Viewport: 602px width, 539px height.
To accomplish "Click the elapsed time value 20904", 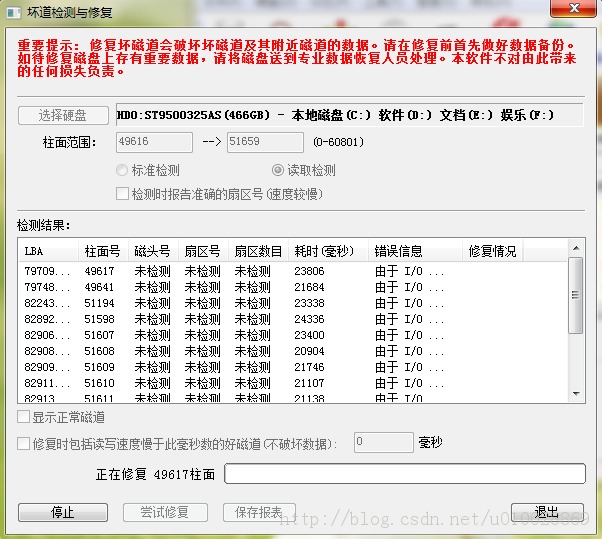I will (x=309, y=351).
